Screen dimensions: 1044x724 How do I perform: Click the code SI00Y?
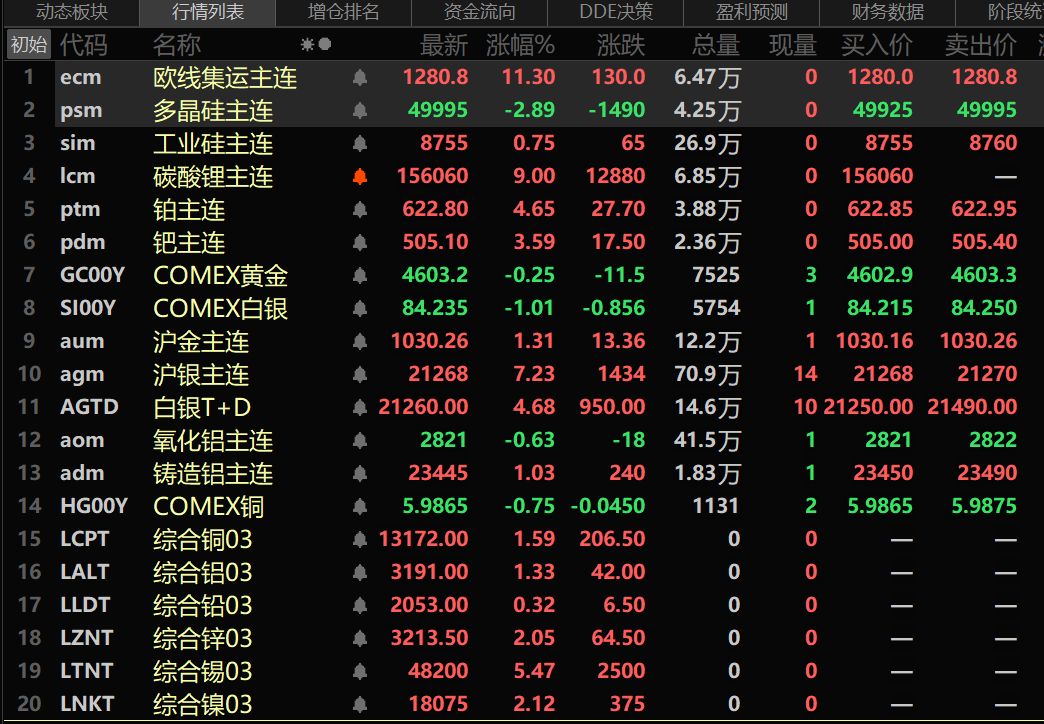coord(88,308)
